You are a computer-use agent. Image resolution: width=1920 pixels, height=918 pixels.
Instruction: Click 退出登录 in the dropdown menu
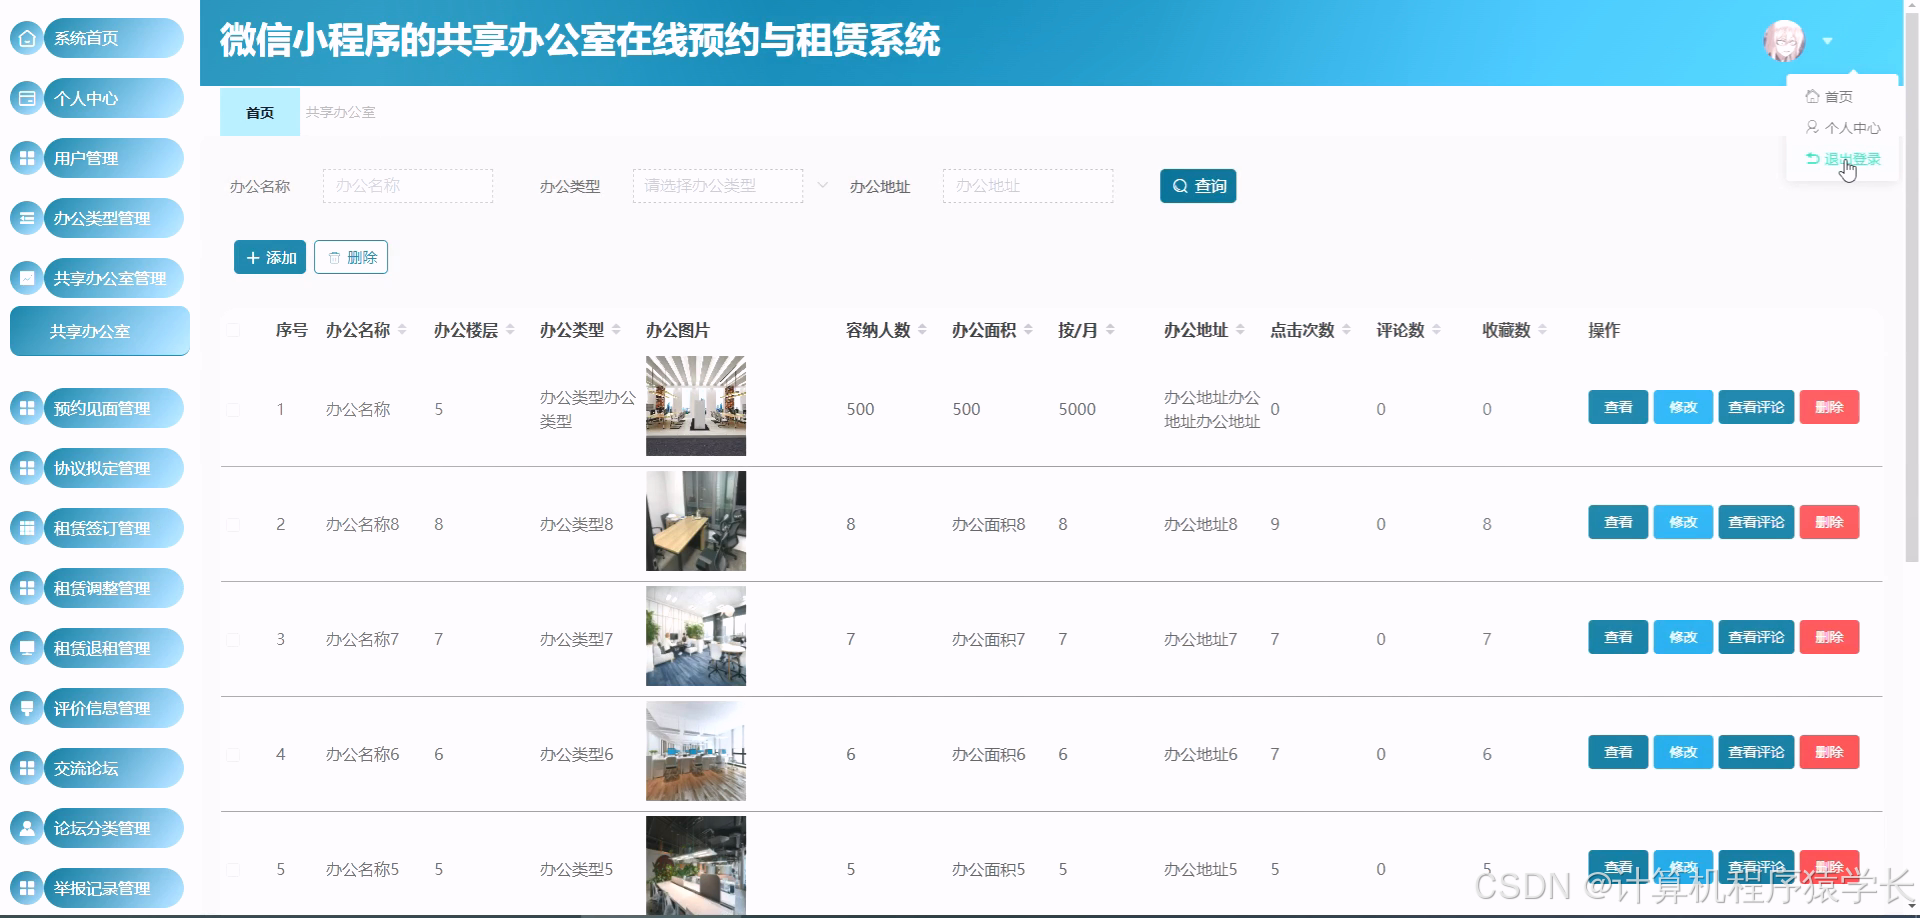[1852, 157]
